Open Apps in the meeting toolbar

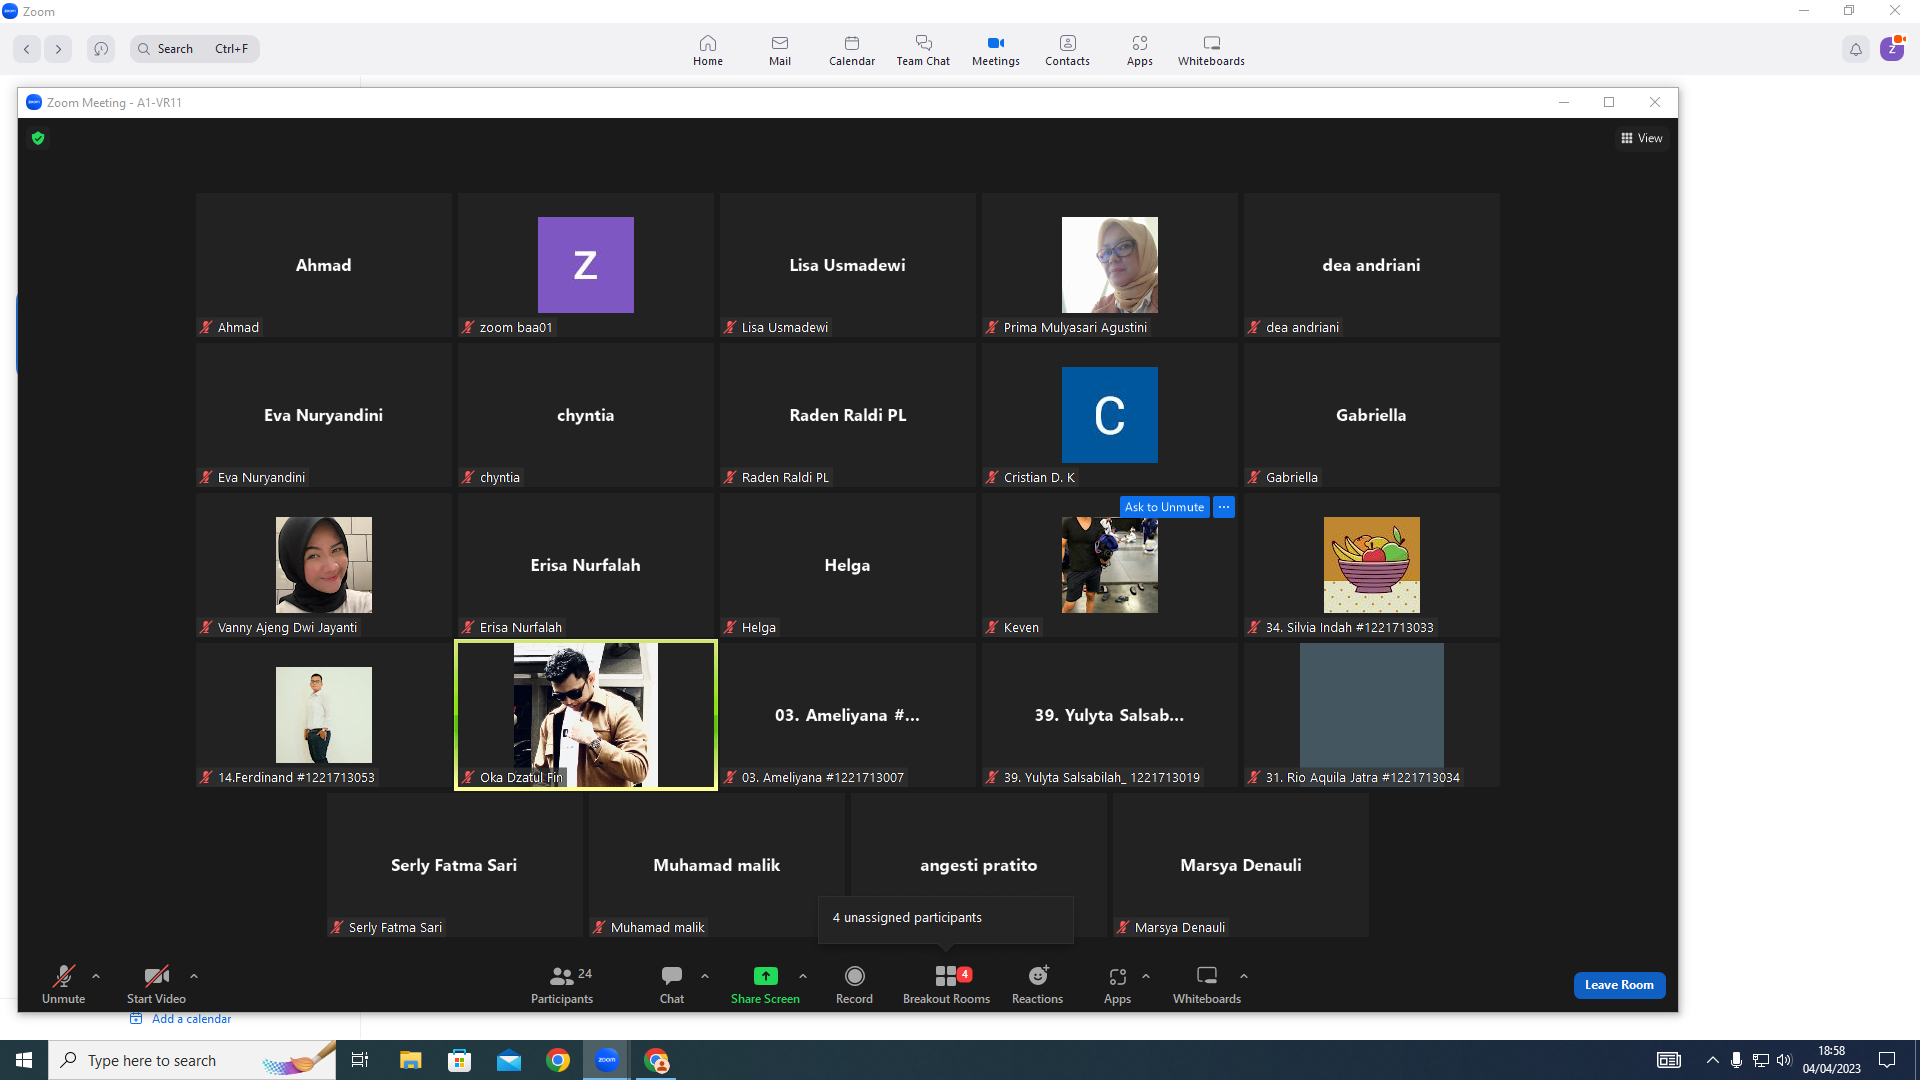(1117, 984)
